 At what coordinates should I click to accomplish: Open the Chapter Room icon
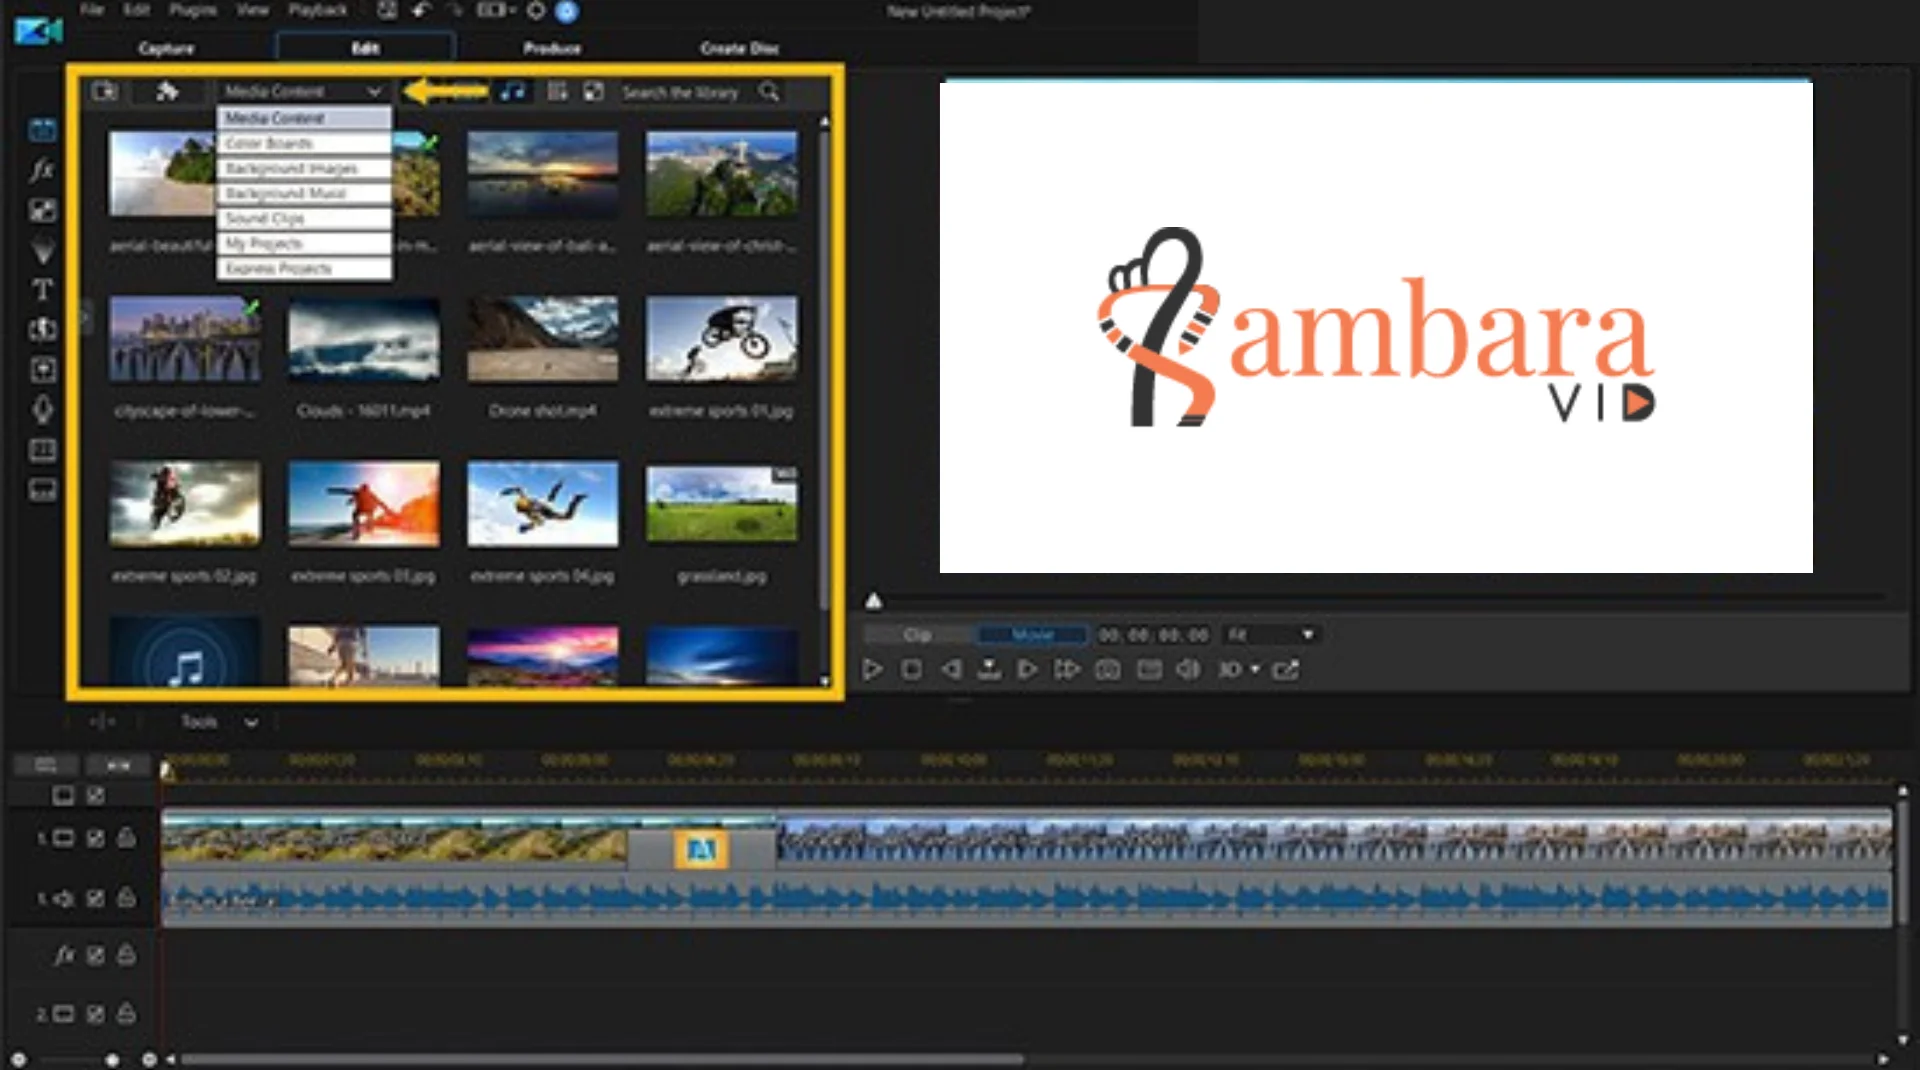42,450
